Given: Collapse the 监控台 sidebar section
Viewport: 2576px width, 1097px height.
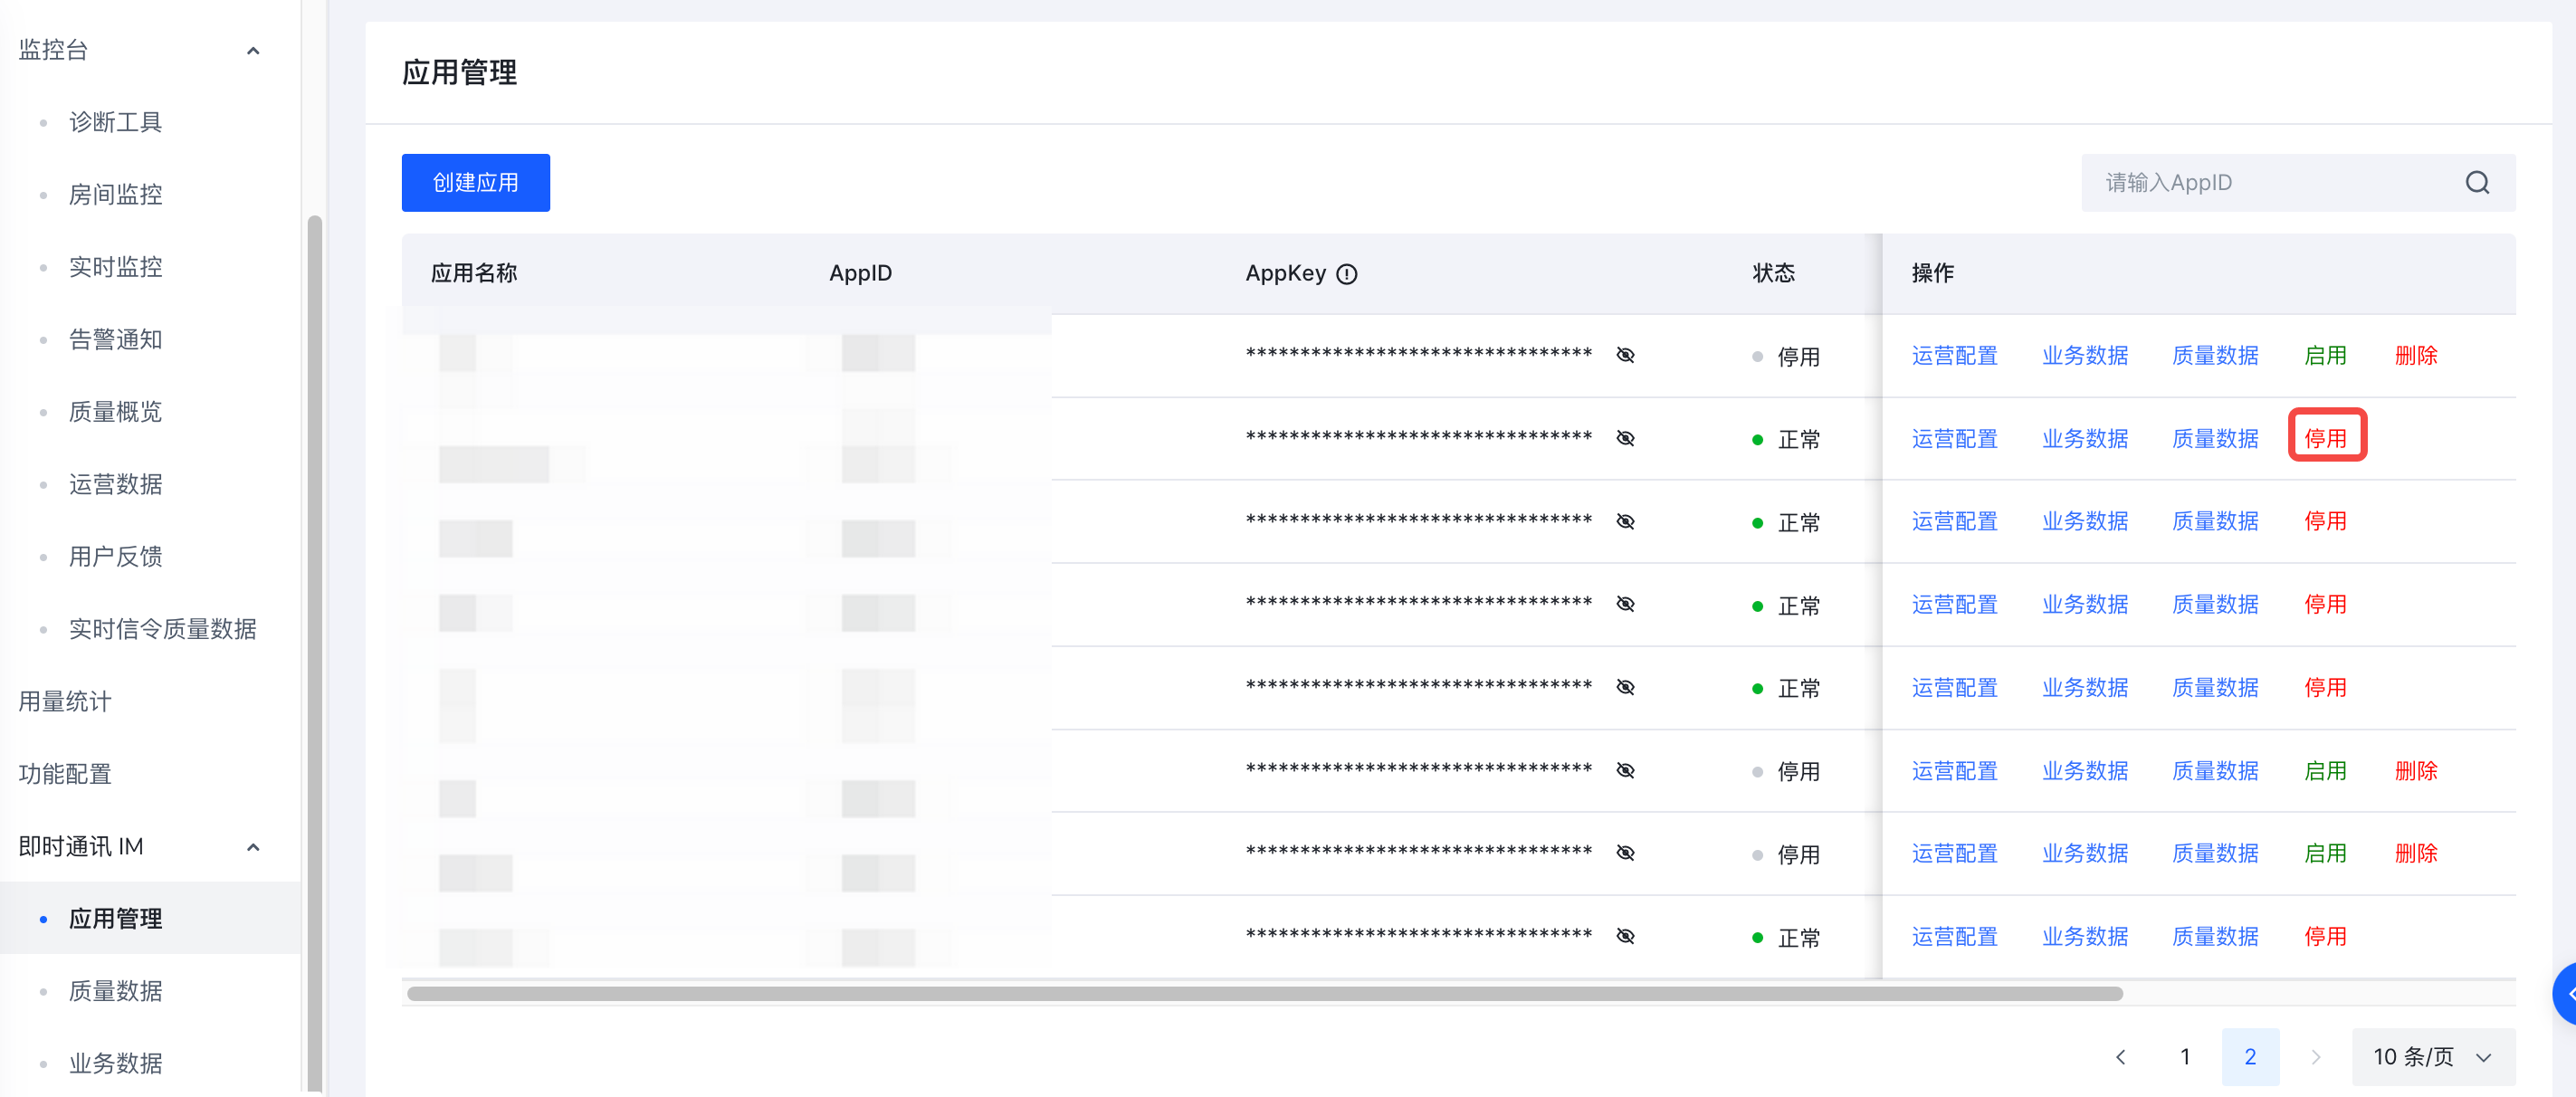Looking at the screenshot, I should tap(253, 50).
